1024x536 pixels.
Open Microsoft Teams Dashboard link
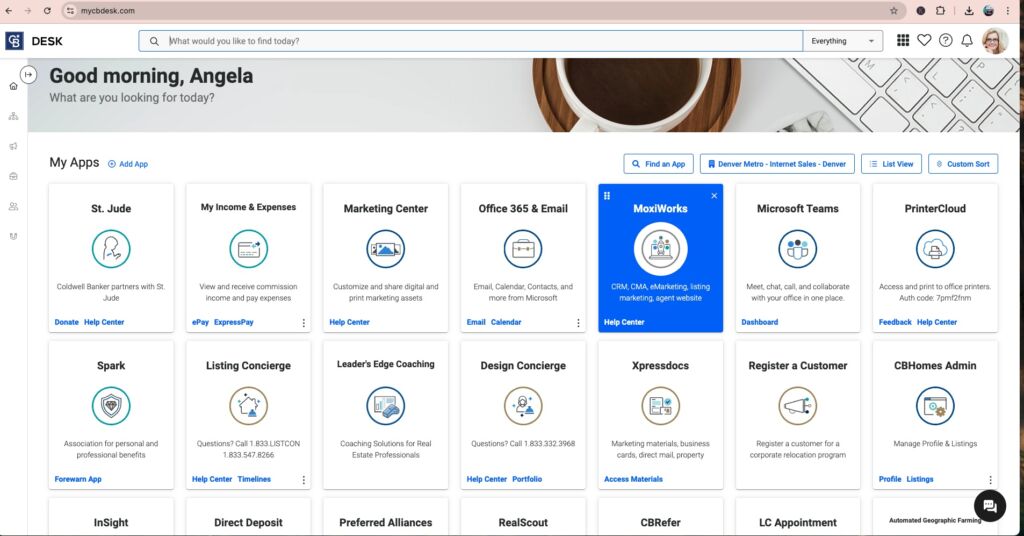pyautogui.click(x=760, y=322)
